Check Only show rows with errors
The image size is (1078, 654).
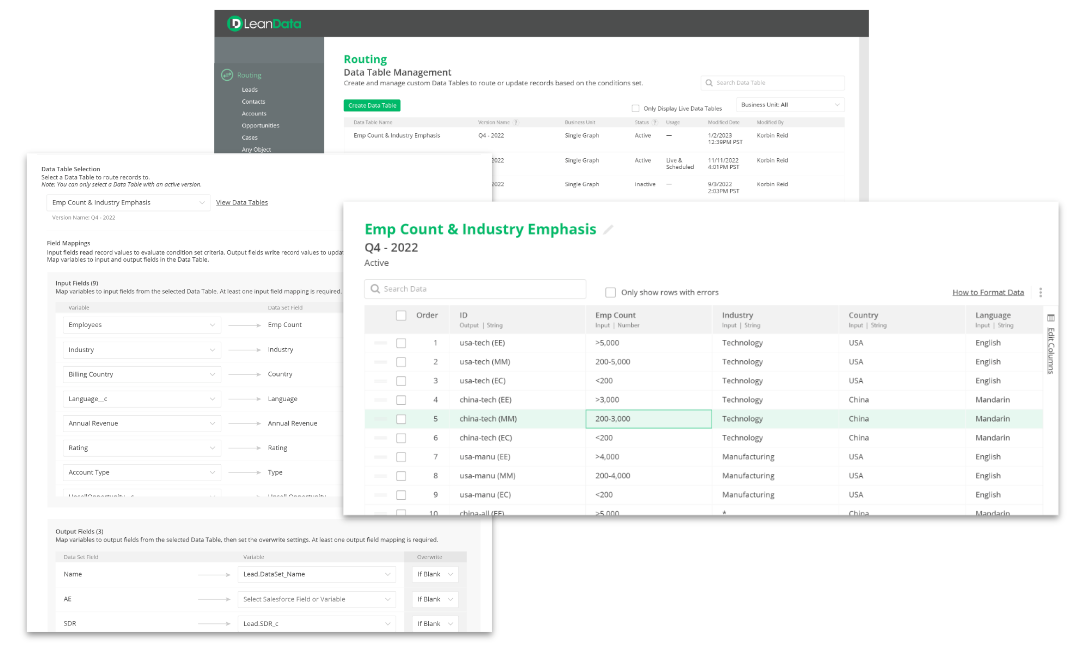coord(610,292)
